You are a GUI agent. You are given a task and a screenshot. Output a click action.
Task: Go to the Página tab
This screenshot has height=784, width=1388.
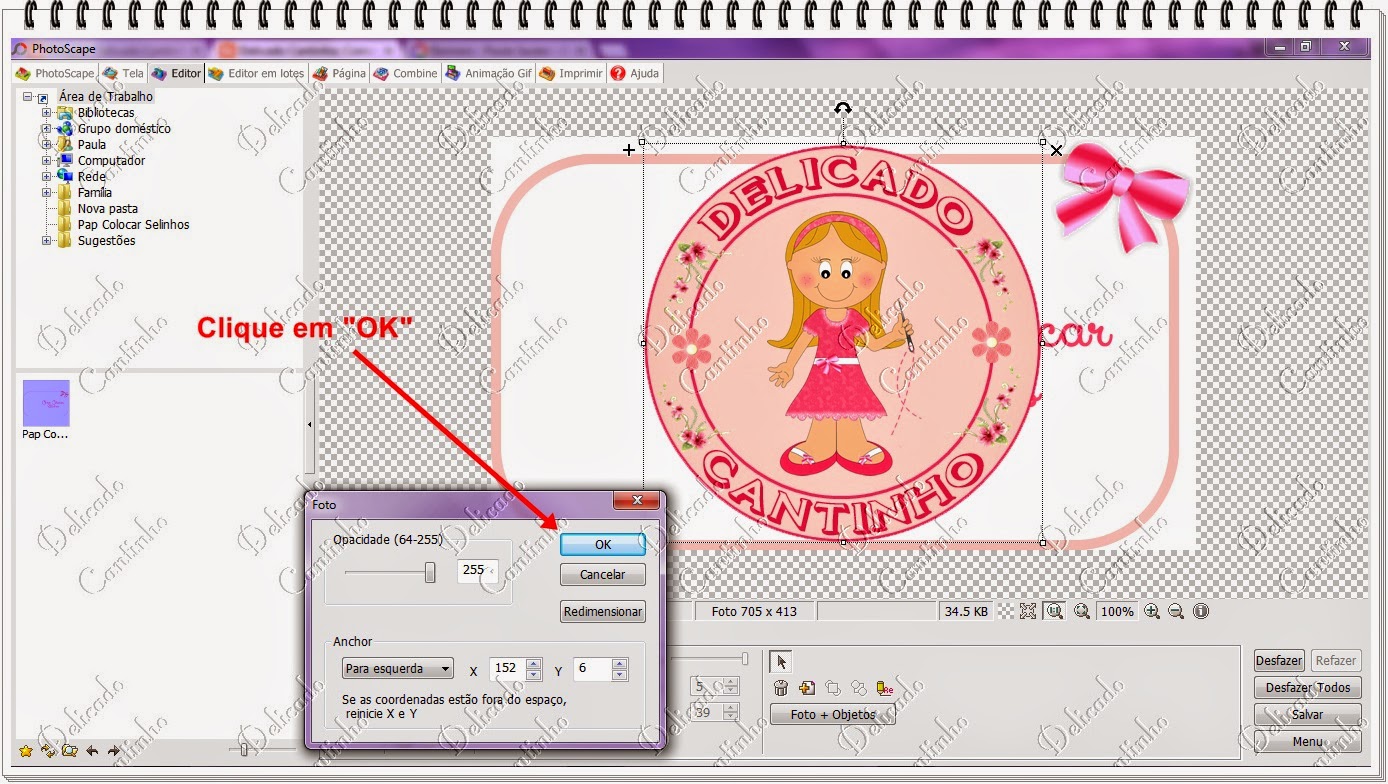coord(339,73)
